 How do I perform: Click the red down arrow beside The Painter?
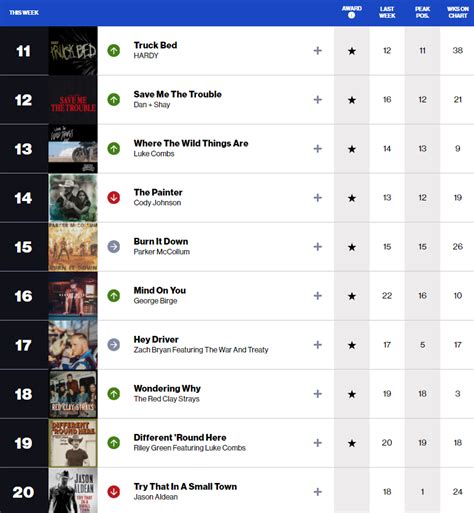114,198
